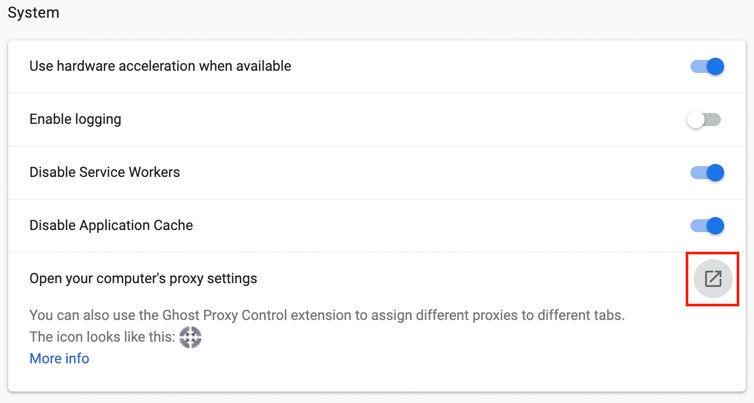Turn off hardware acceleration toggle
Image resolution: width=754 pixels, height=403 pixels.
pos(706,67)
